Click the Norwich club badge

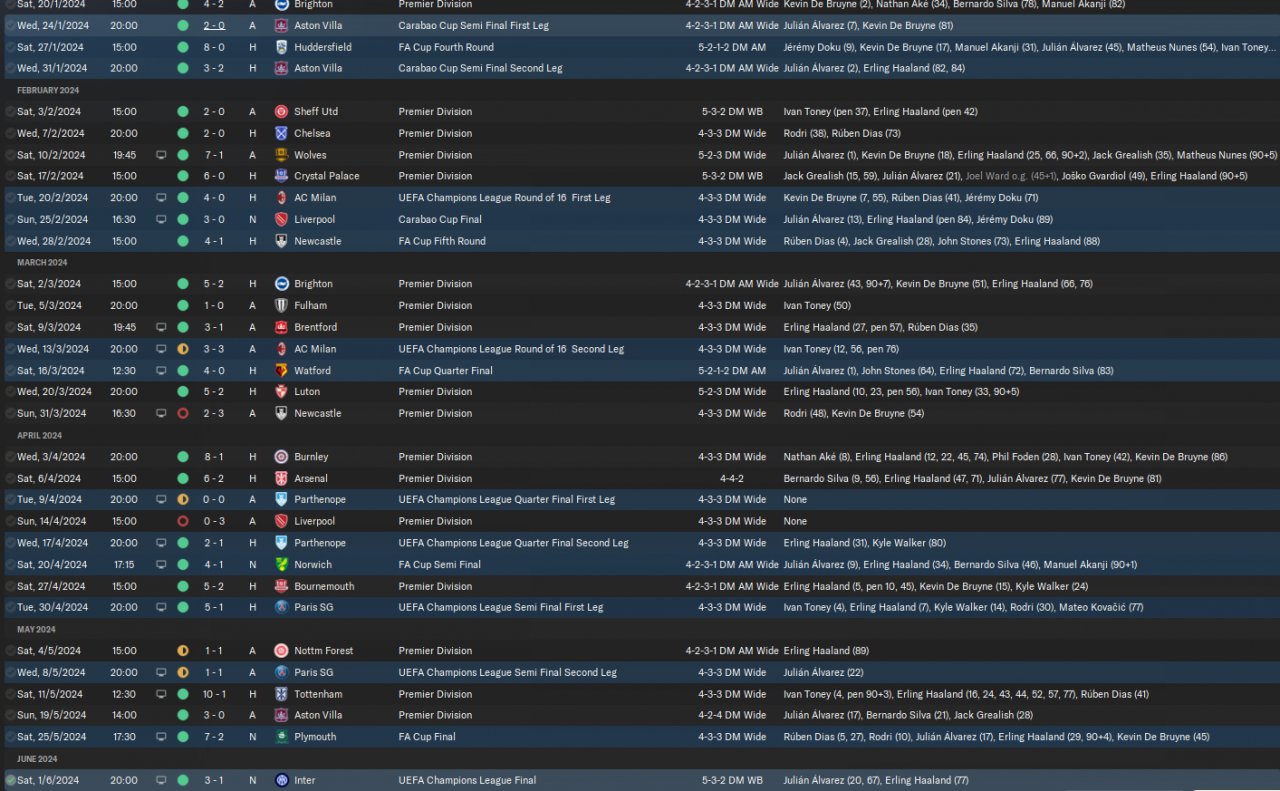pos(282,565)
